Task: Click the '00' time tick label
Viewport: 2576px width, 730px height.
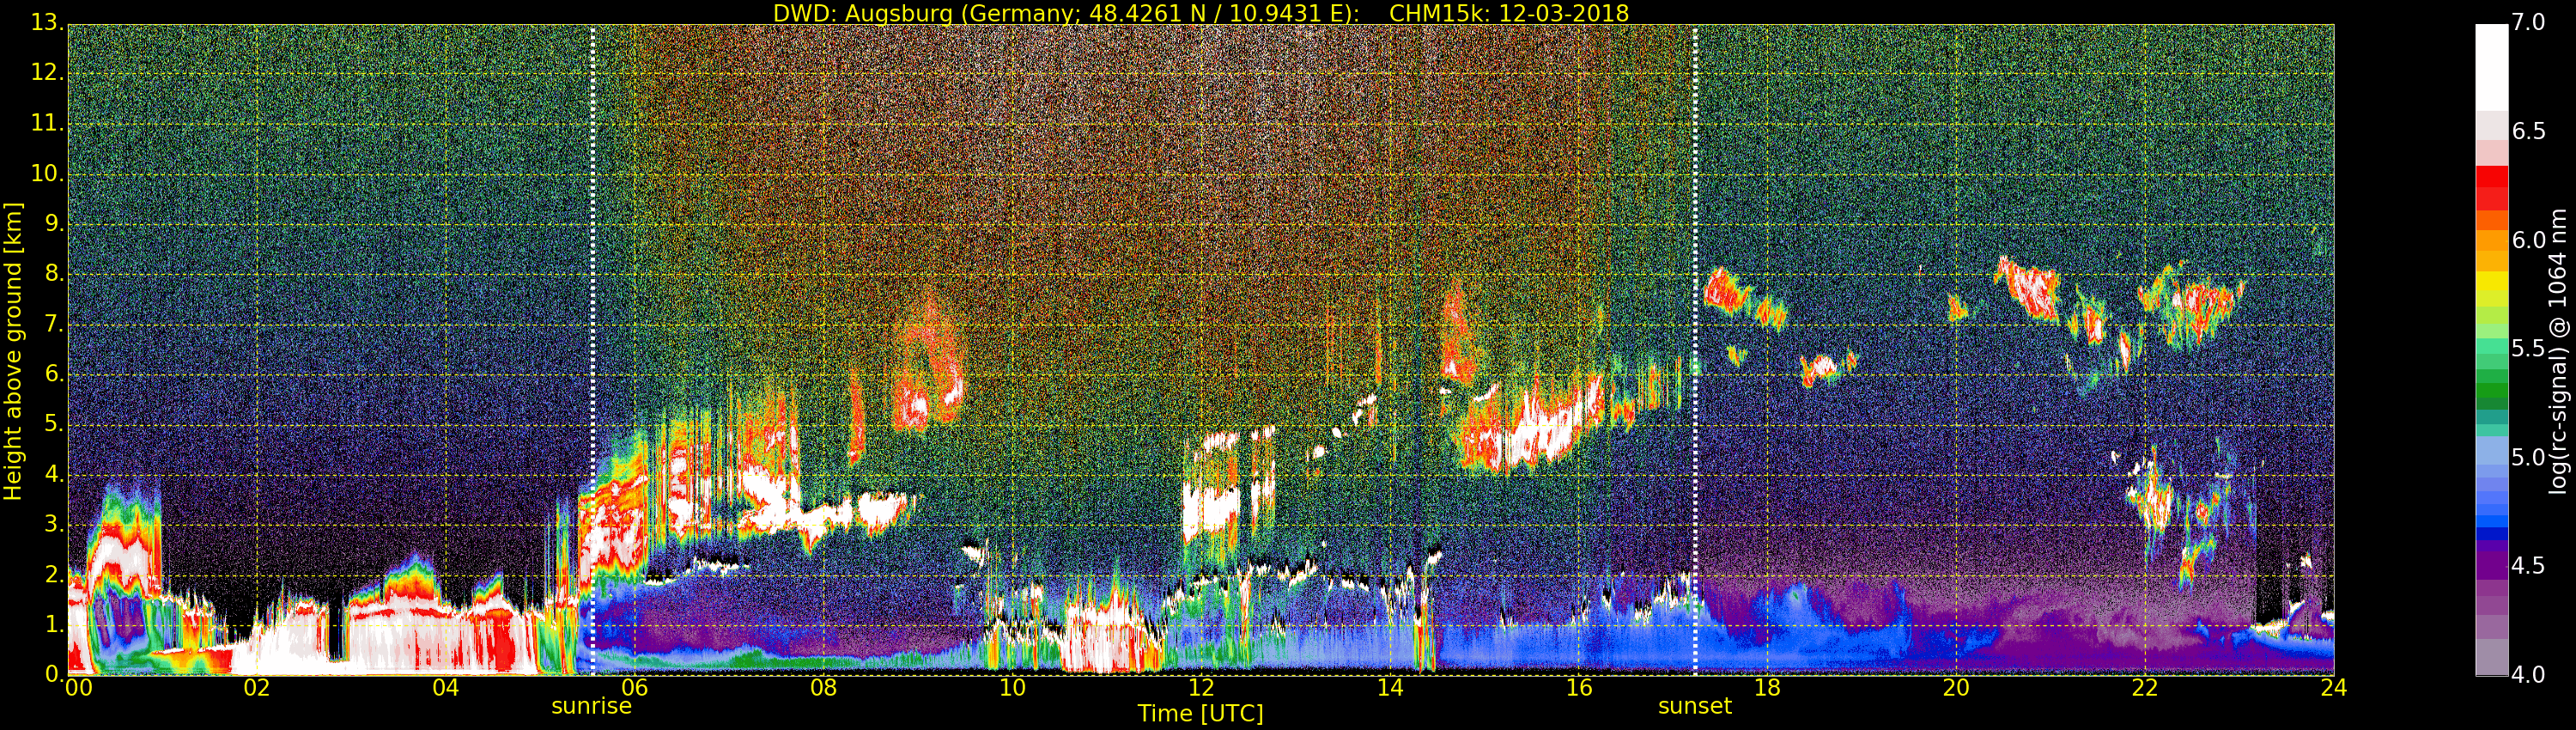Action: (78, 687)
